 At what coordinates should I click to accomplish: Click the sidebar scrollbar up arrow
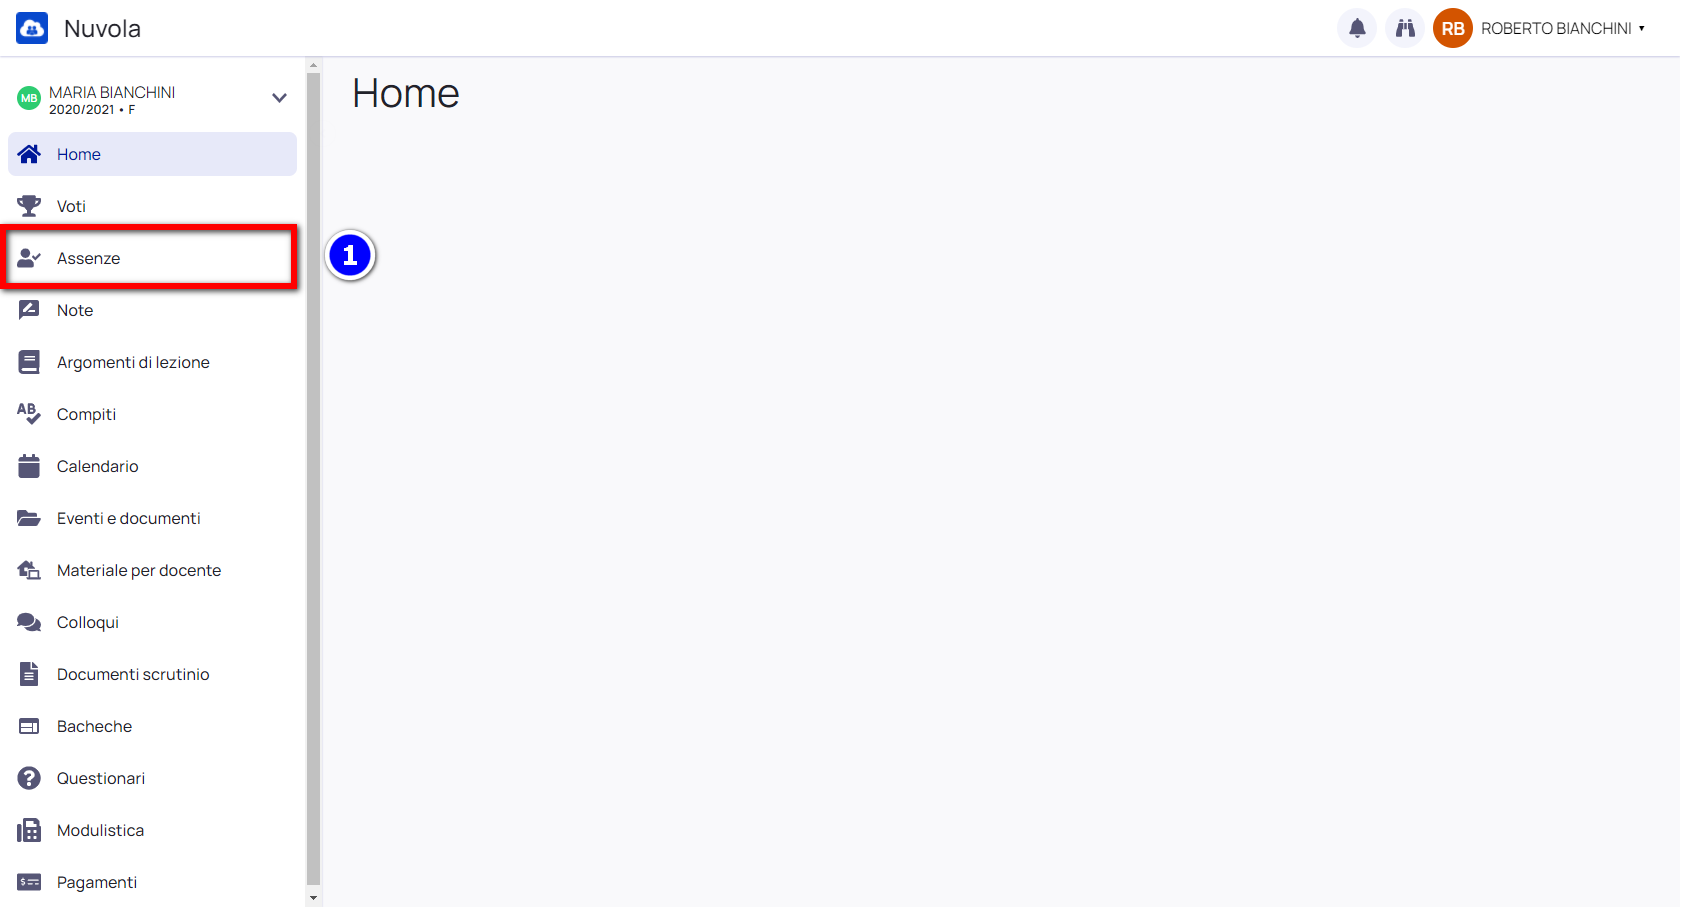313,65
